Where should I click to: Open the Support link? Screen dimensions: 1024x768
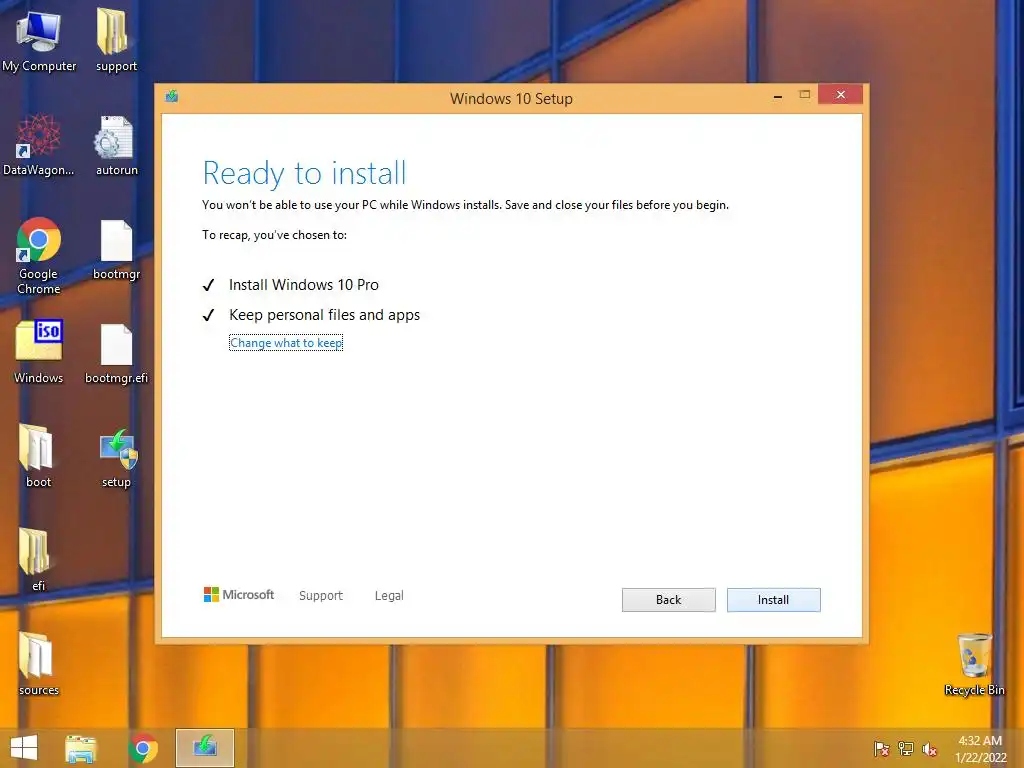click(x=321, y=596)
